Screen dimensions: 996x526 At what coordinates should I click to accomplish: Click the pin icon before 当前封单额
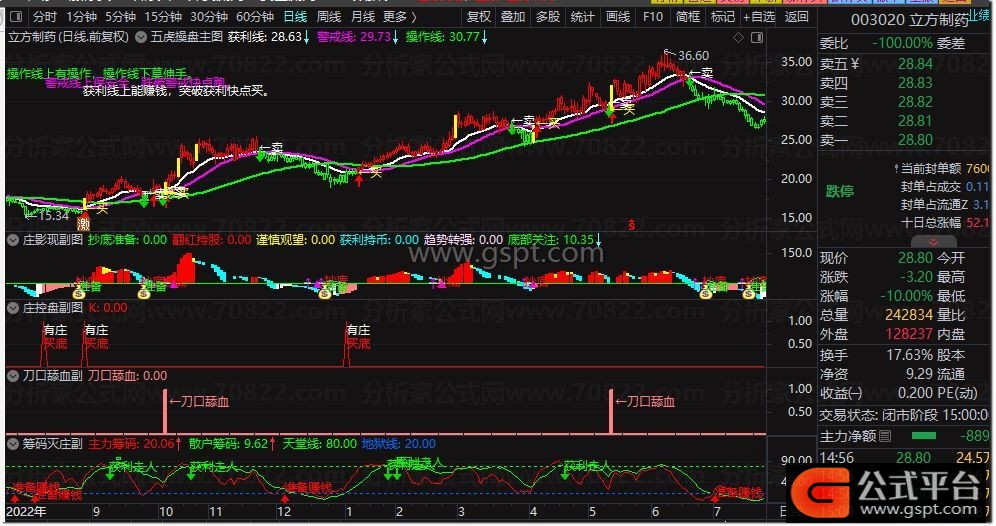pyautogui.click(x=896, y=168)
